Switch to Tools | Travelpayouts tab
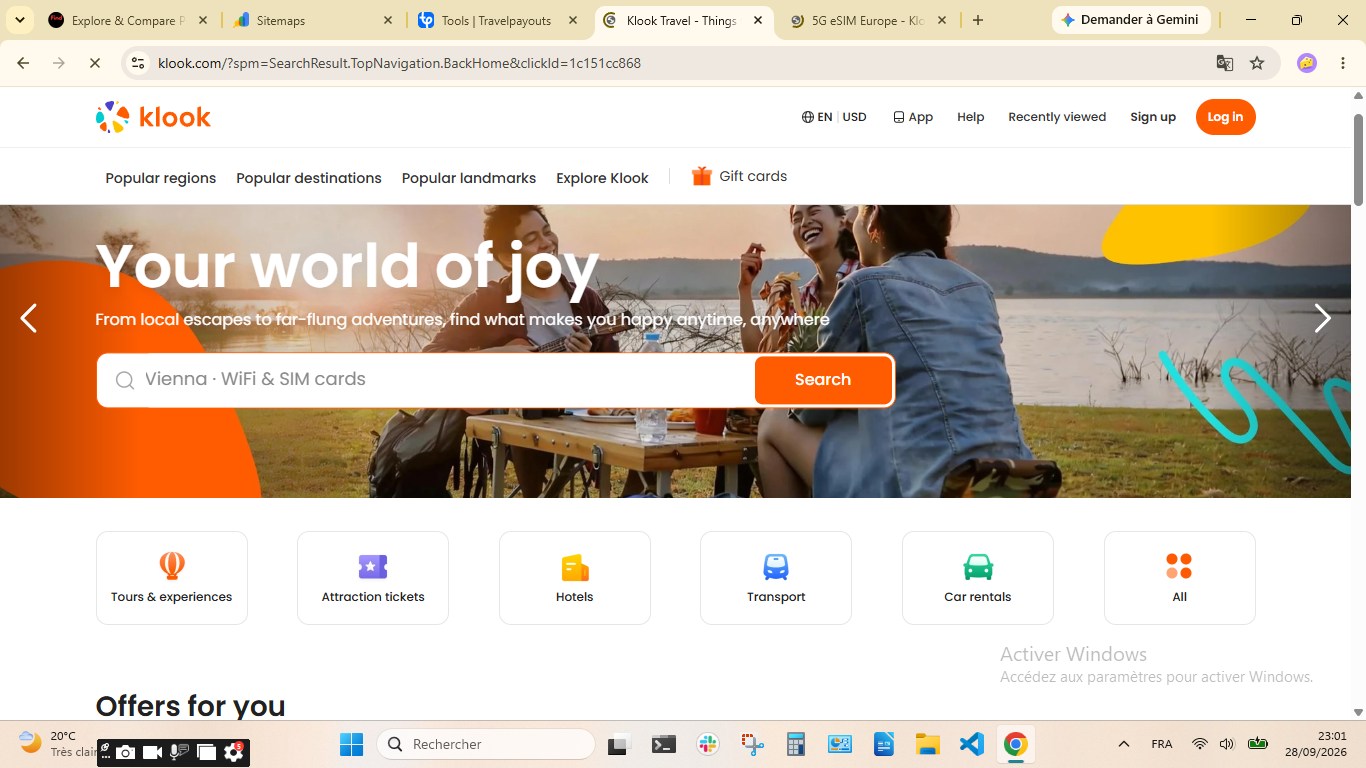The image size is (1366, 768). click(498, 20)
